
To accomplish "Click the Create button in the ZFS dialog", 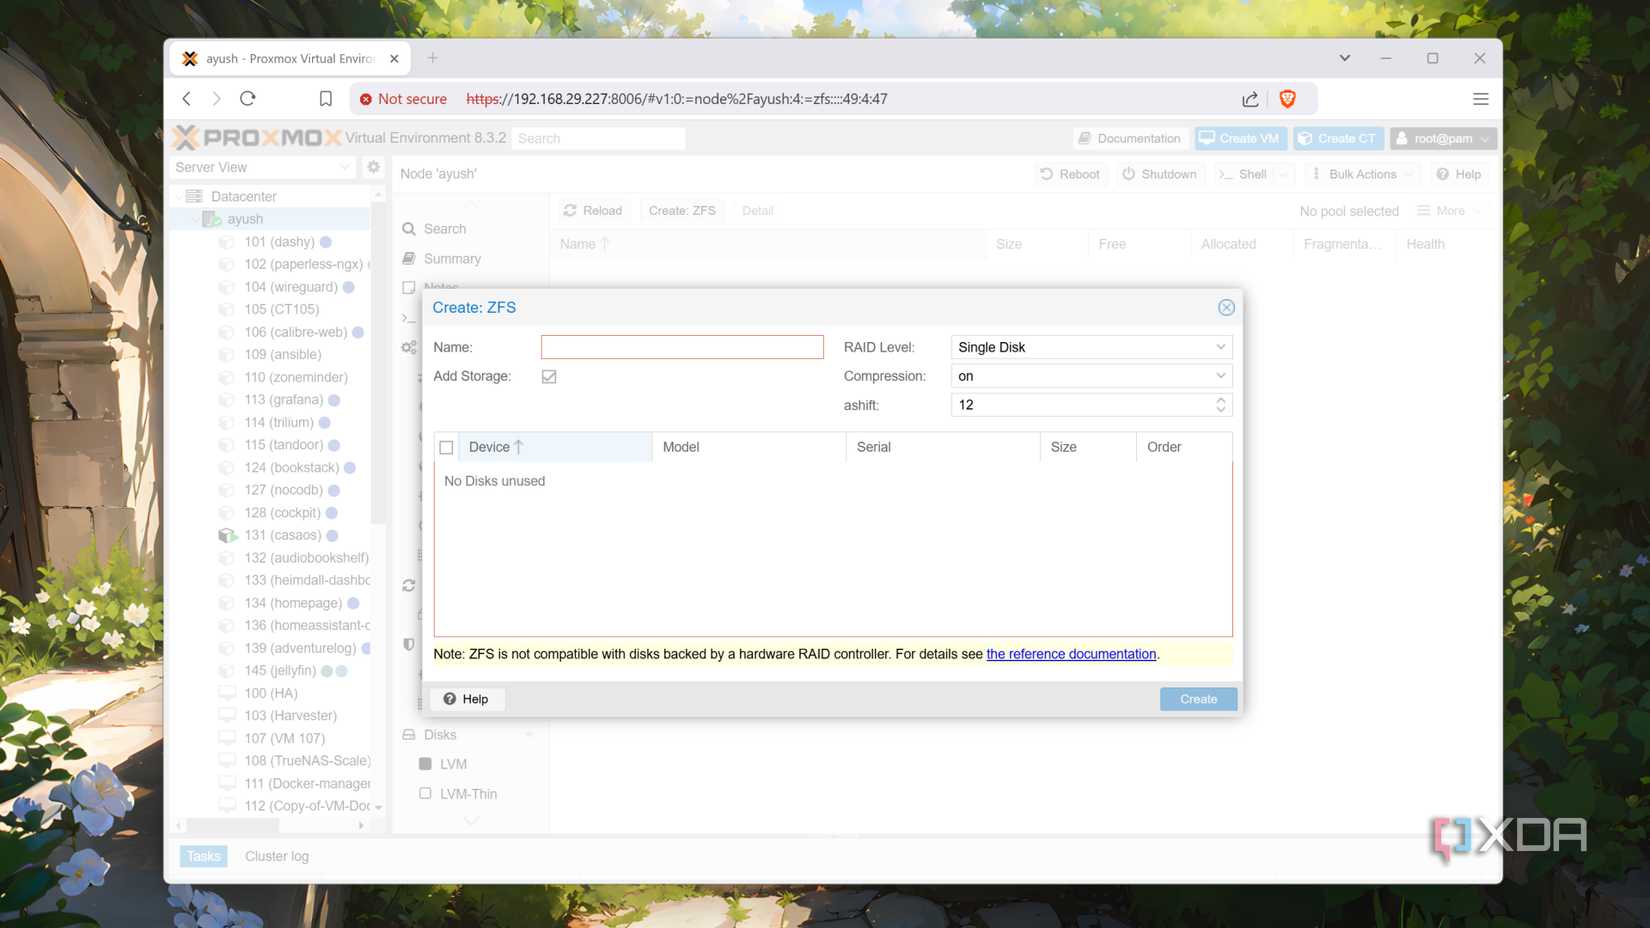I will point(1197,699).
